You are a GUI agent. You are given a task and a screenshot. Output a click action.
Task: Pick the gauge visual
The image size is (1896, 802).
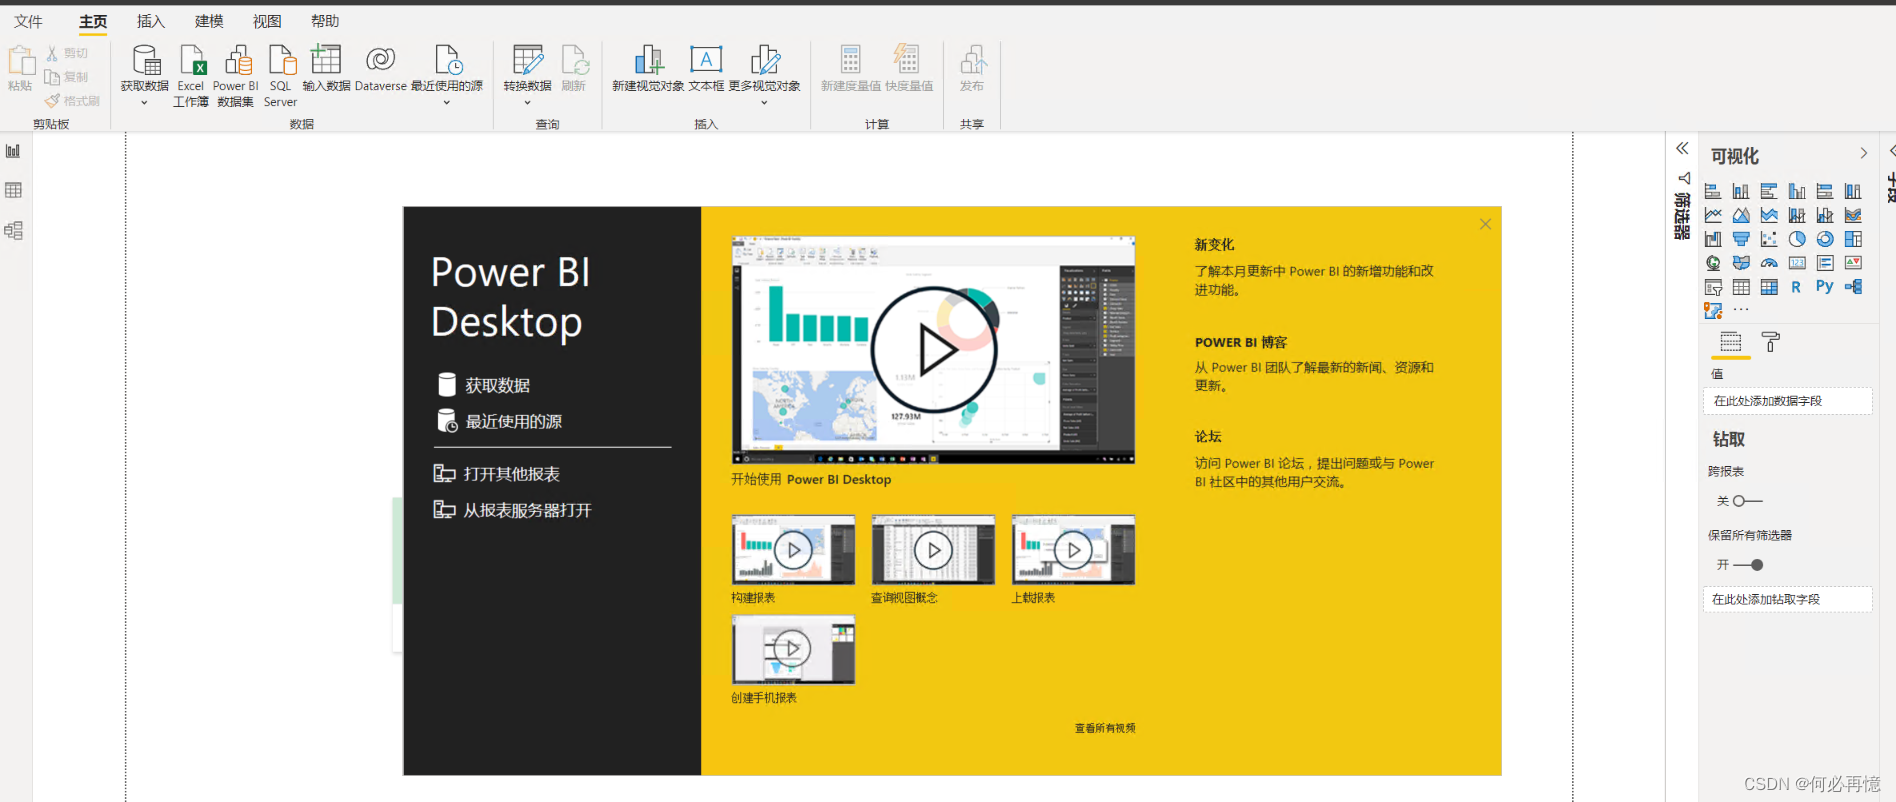[x=1769, y=263]
